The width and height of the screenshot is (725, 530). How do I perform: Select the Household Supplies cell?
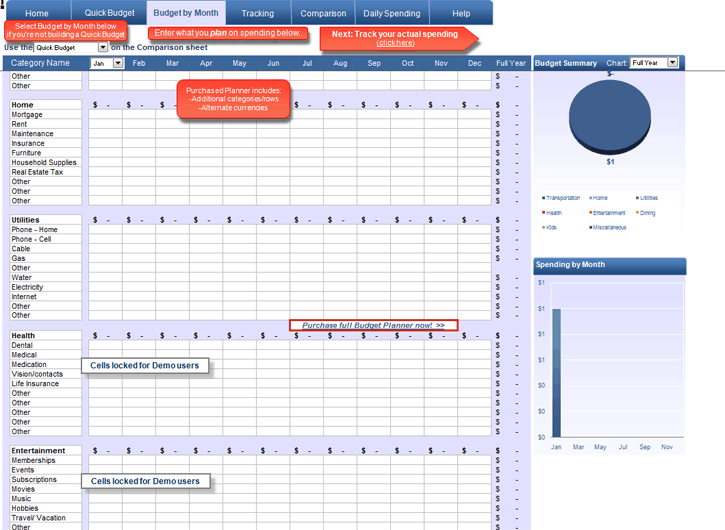pyautogui.click(x=45, y=162)
